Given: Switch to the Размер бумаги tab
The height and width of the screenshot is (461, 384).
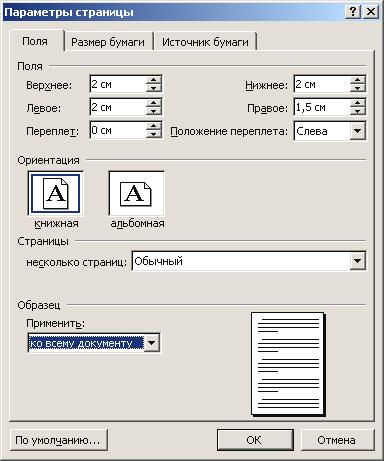Looking at the screenshot, I should coord(108,42).
